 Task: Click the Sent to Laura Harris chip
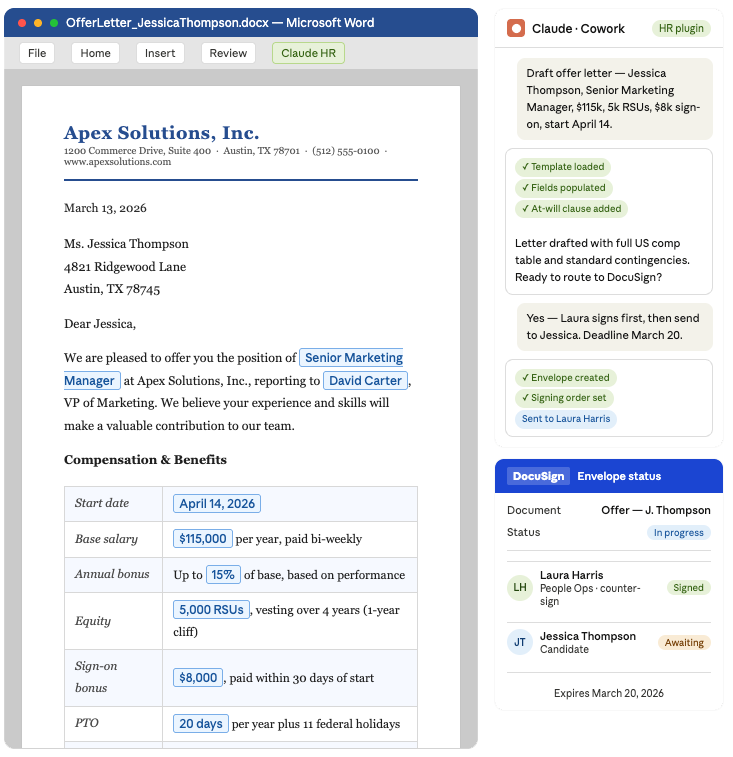pos(565,419)
